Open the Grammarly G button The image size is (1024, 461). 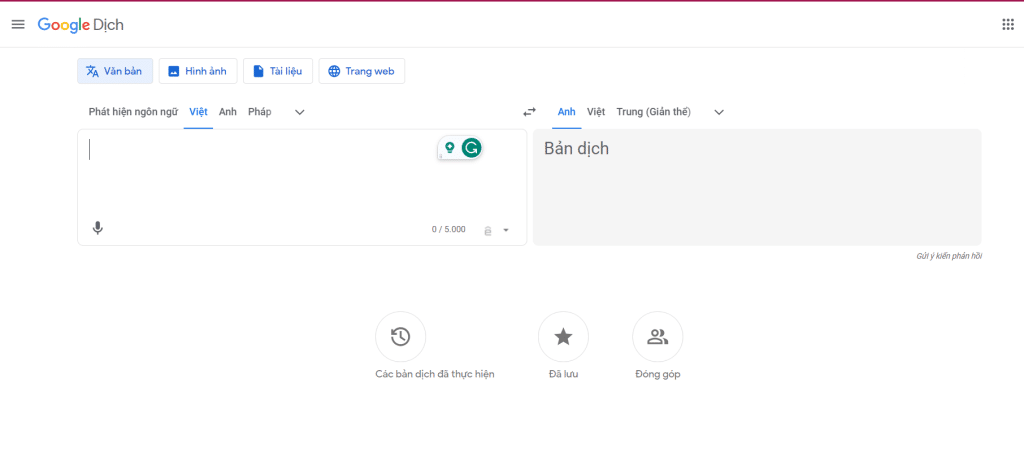[x=472, y=148]
